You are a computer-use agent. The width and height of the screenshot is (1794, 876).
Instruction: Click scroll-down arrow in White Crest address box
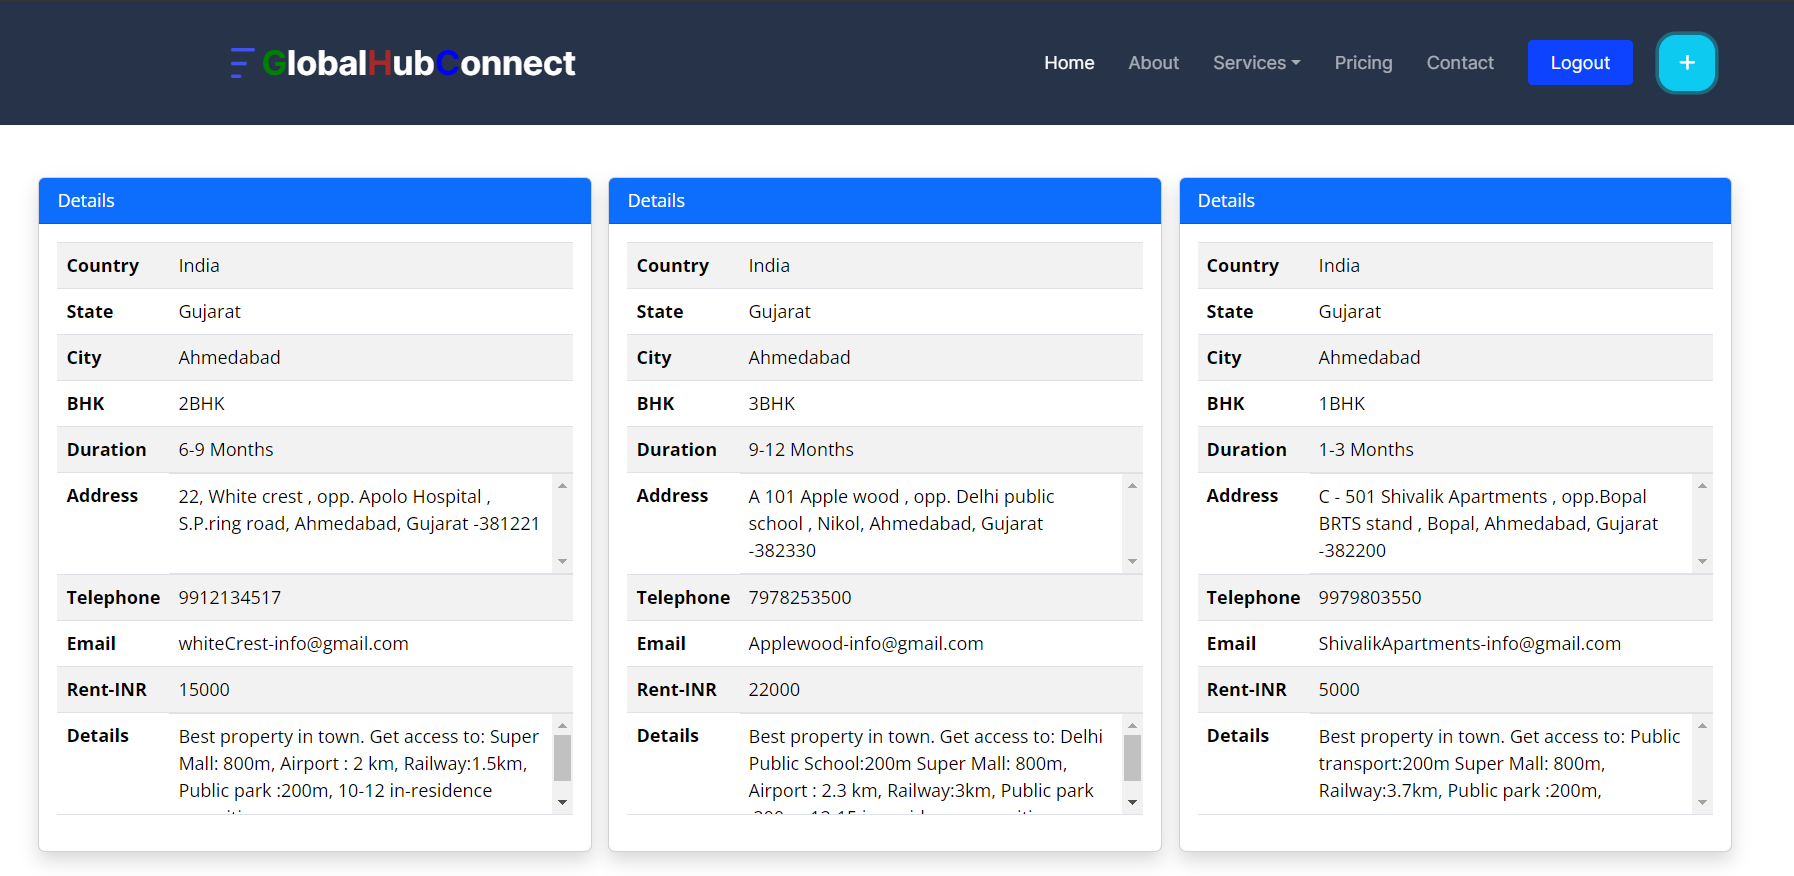point(562,561)
